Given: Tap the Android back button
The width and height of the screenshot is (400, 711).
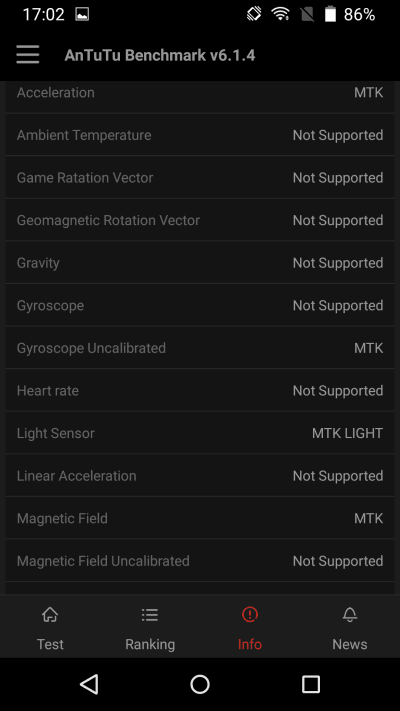Looking at the screenshot, I should click(x=89, y=684).
